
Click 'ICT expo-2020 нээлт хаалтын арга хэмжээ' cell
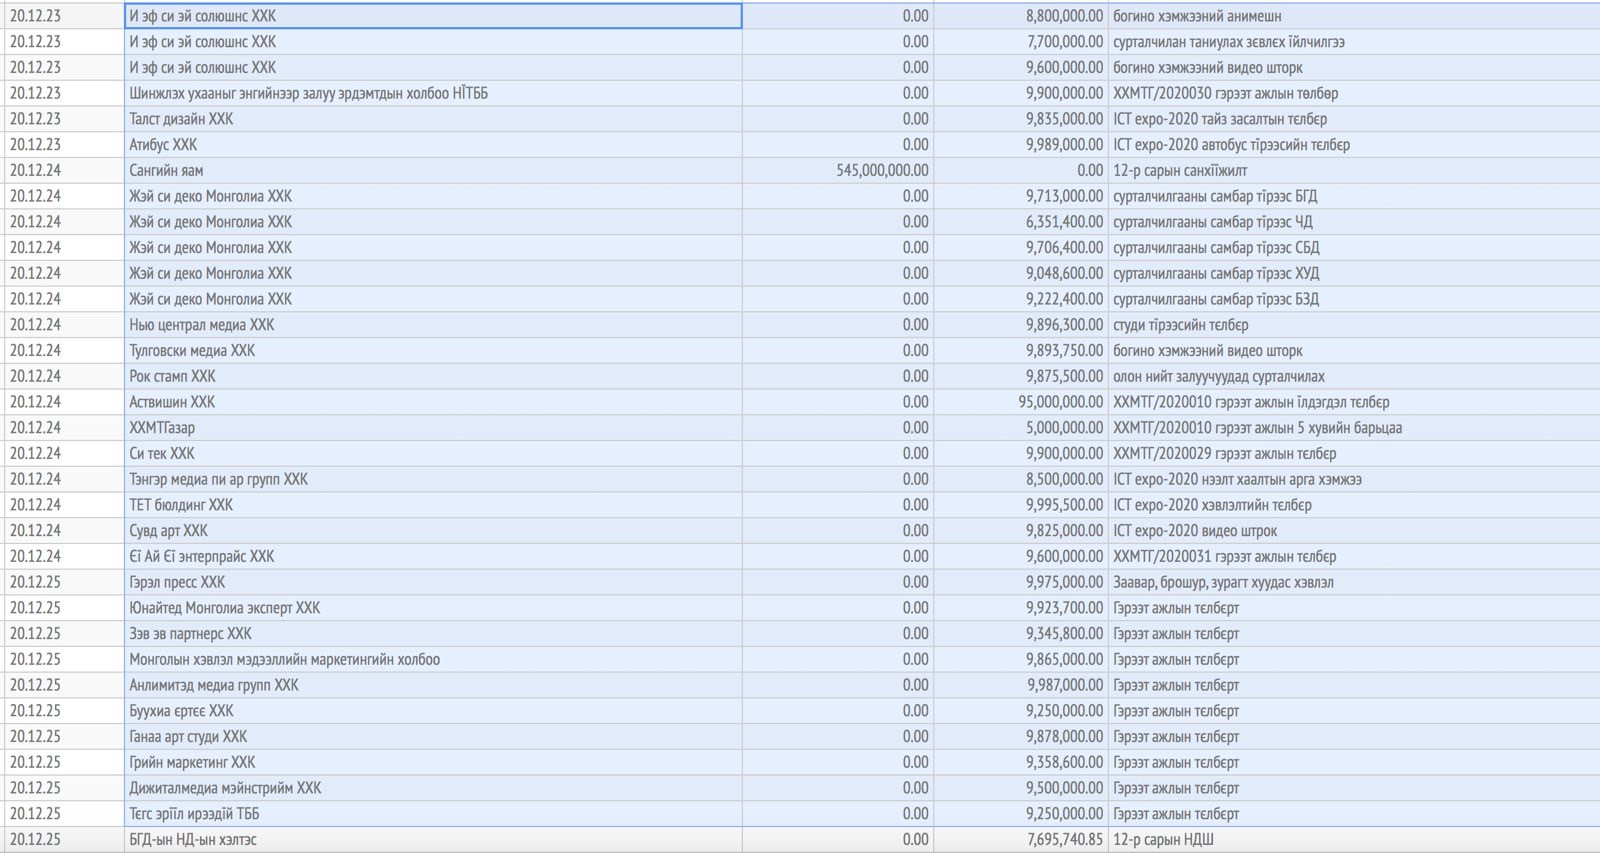point(1354,479)
